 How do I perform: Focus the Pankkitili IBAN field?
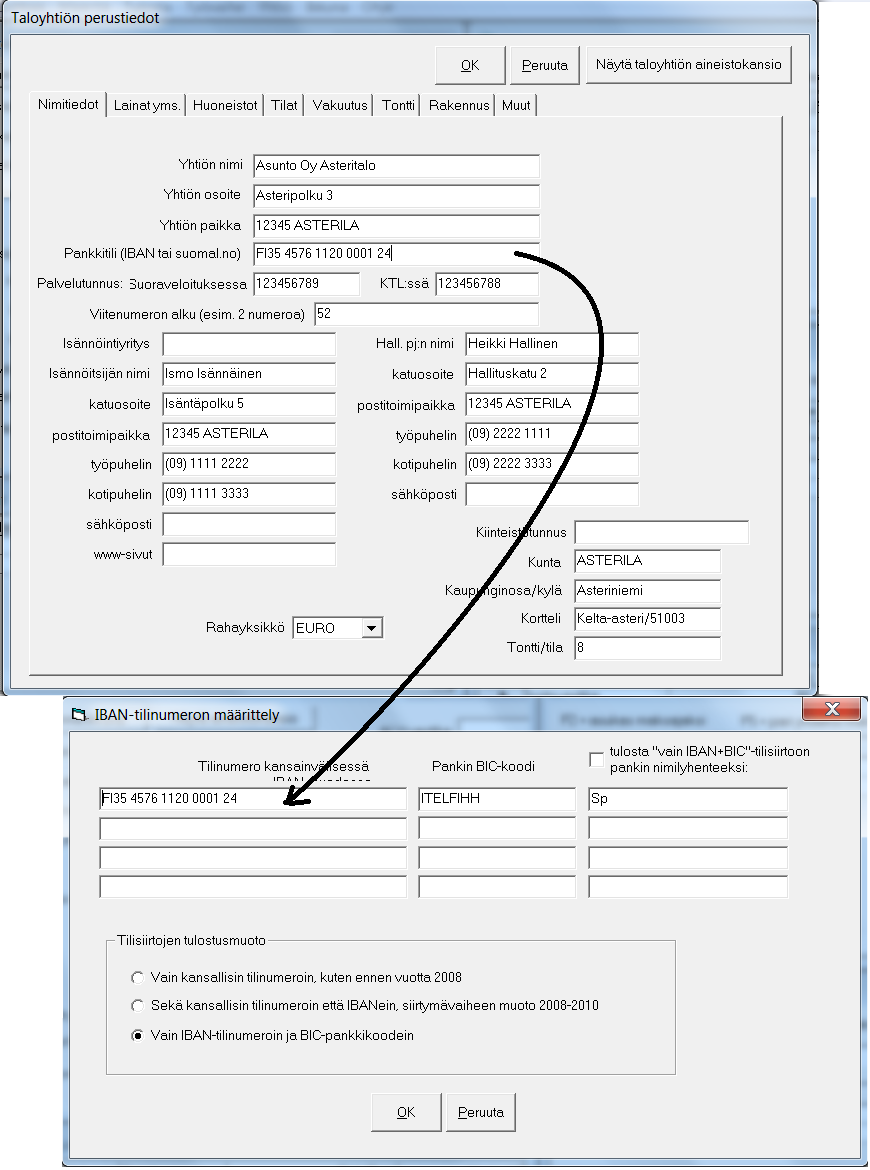396,254
